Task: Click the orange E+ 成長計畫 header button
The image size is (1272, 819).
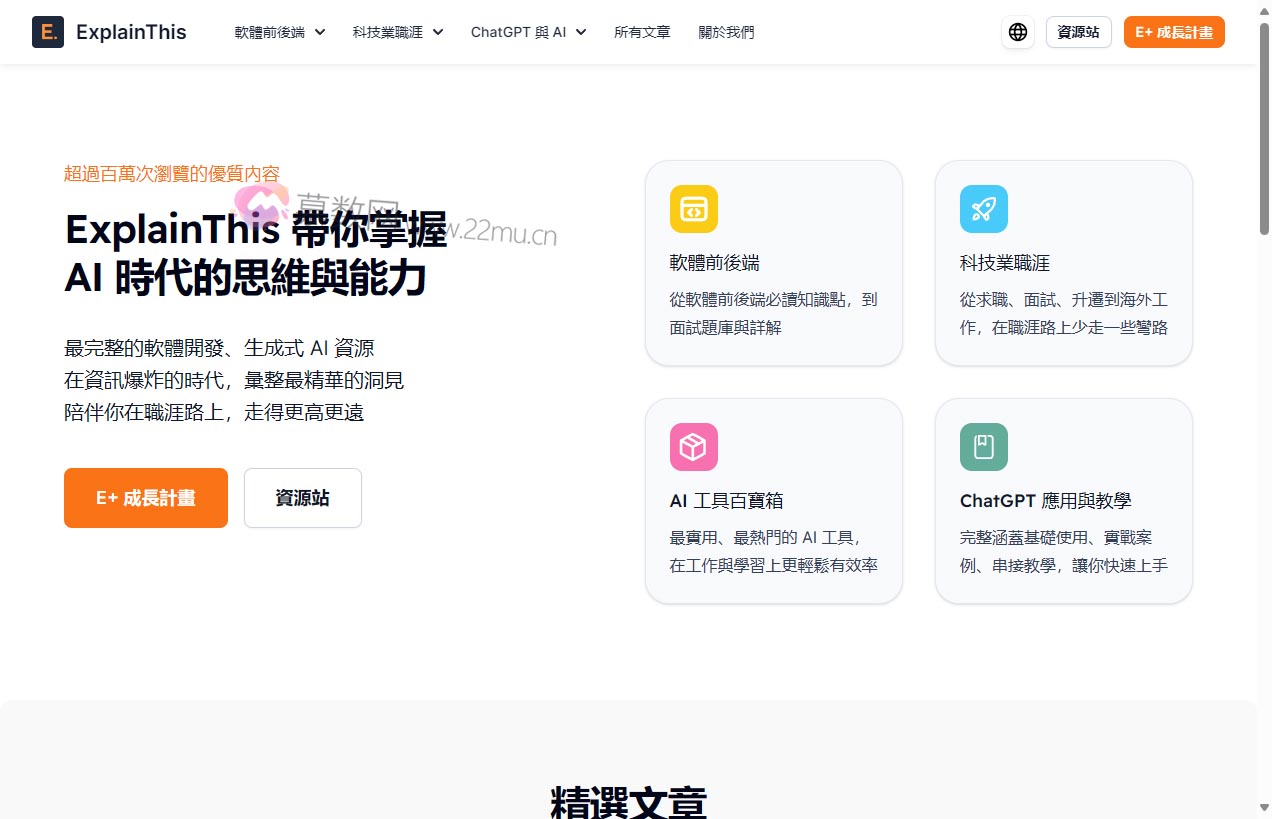Action: pyautogui.click(x=1173, y=32)
